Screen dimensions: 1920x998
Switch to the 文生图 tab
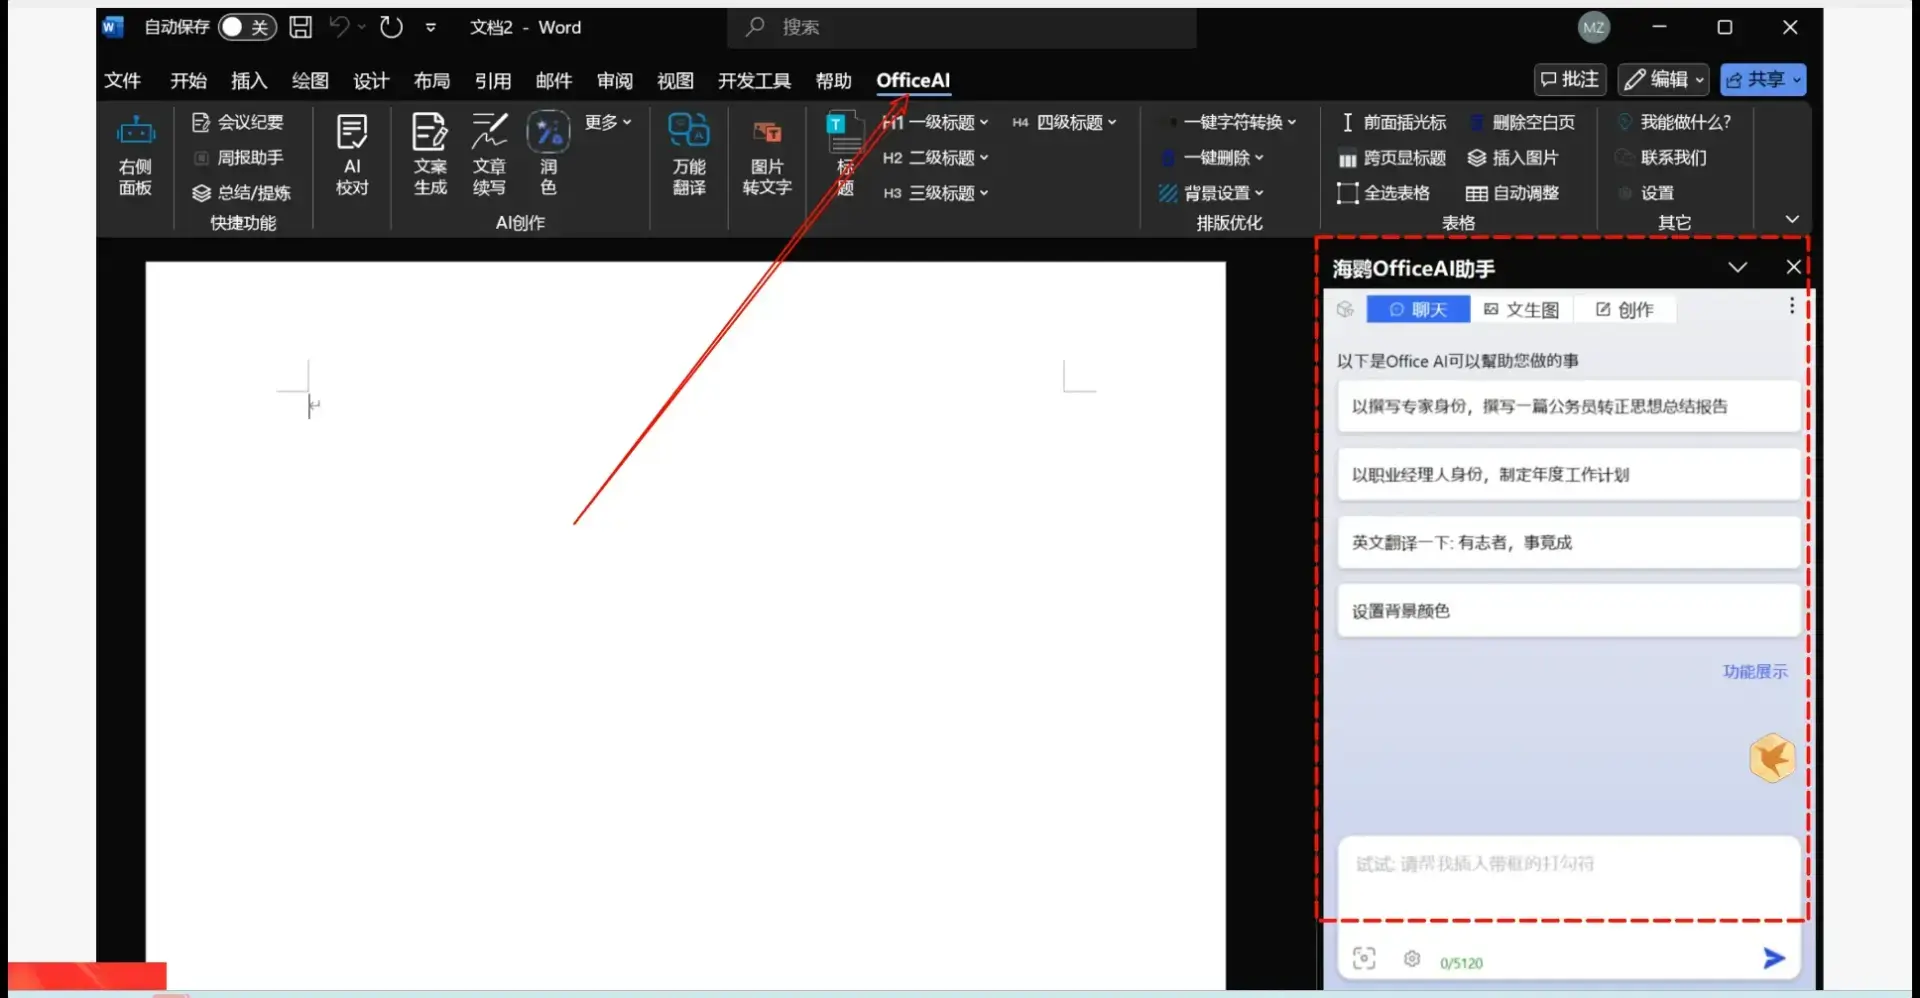pos(1520,309)
